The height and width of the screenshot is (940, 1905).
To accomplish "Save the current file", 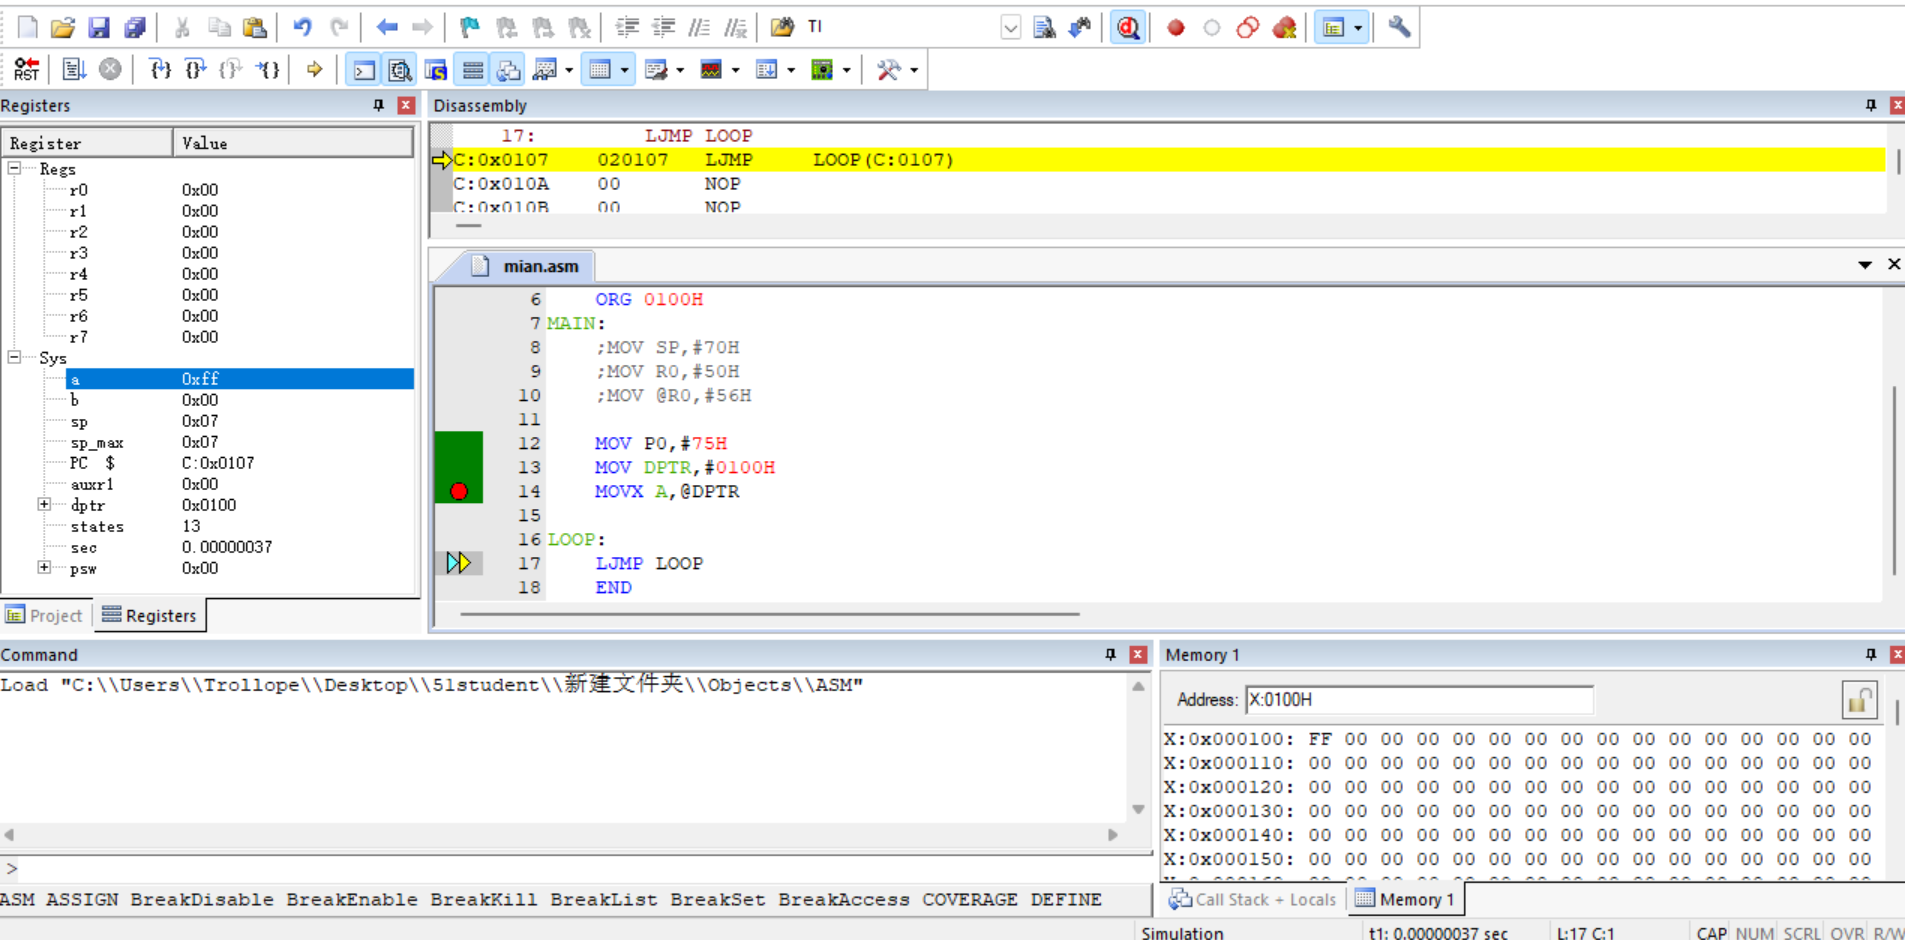I will pyautogui.click(x=99, y=27).
